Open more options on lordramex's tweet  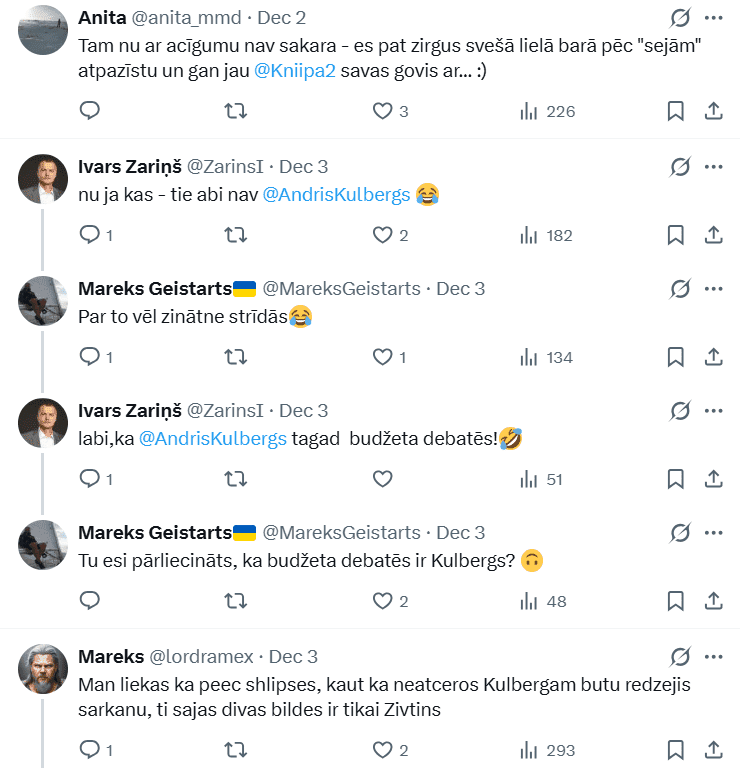pos(714,656)
